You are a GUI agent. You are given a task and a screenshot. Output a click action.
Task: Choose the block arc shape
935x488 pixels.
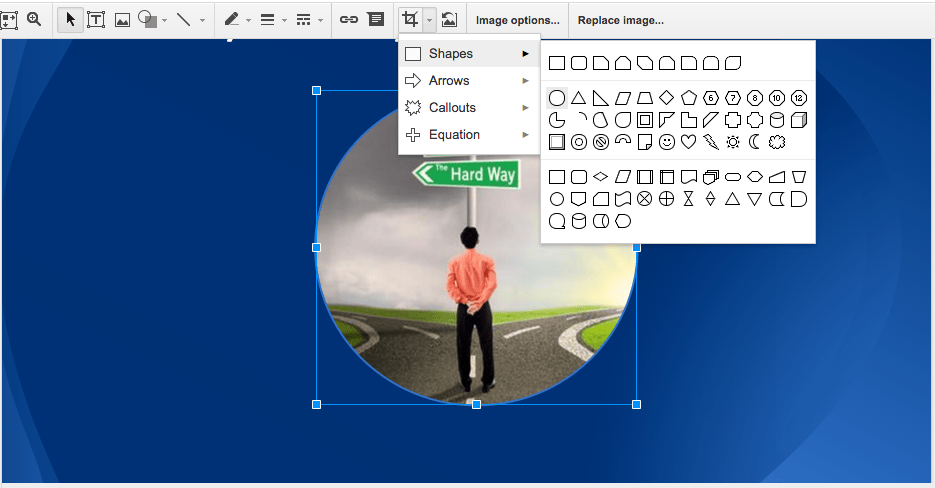tap(623, 140)
